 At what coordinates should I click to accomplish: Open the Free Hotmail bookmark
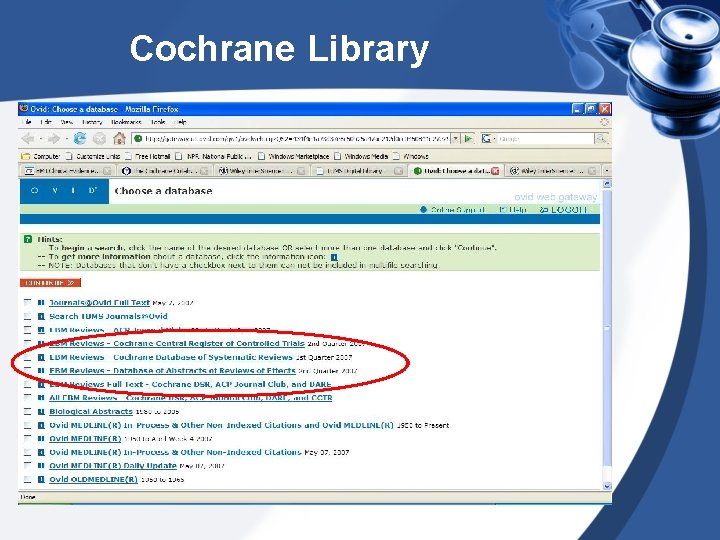[x=148, y=156]
